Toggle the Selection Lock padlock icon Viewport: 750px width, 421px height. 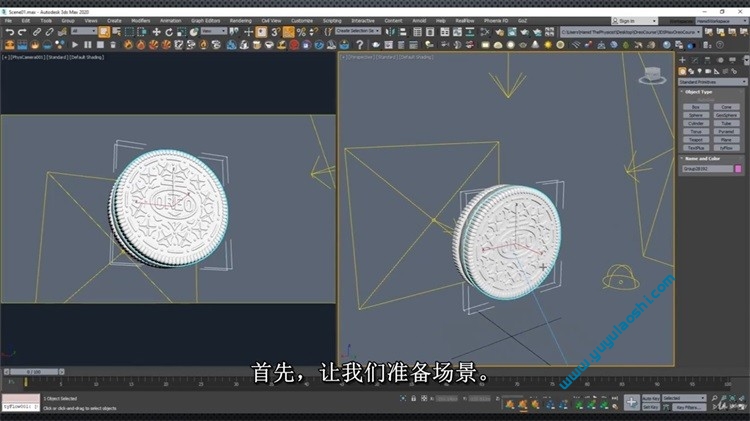pos(413,398)
